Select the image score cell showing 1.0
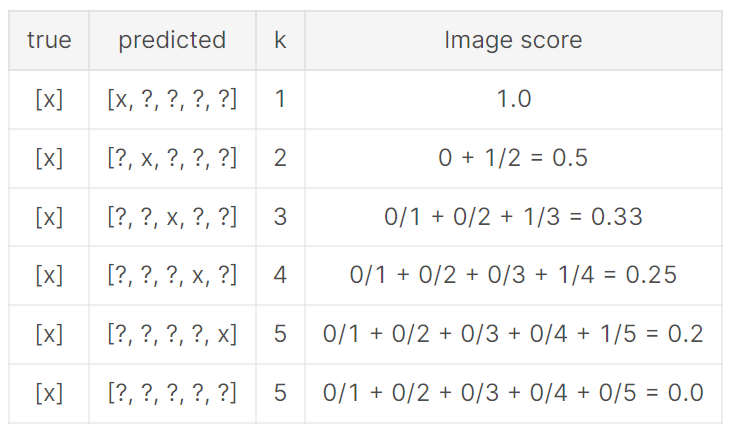Image resolution: width=730 pixels, height=434 pixels. pos(514,99)
